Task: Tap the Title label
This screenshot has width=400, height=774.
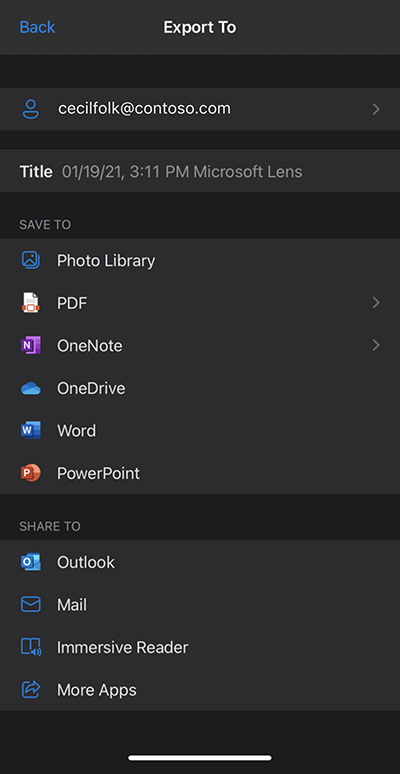Action: (36, 172)
